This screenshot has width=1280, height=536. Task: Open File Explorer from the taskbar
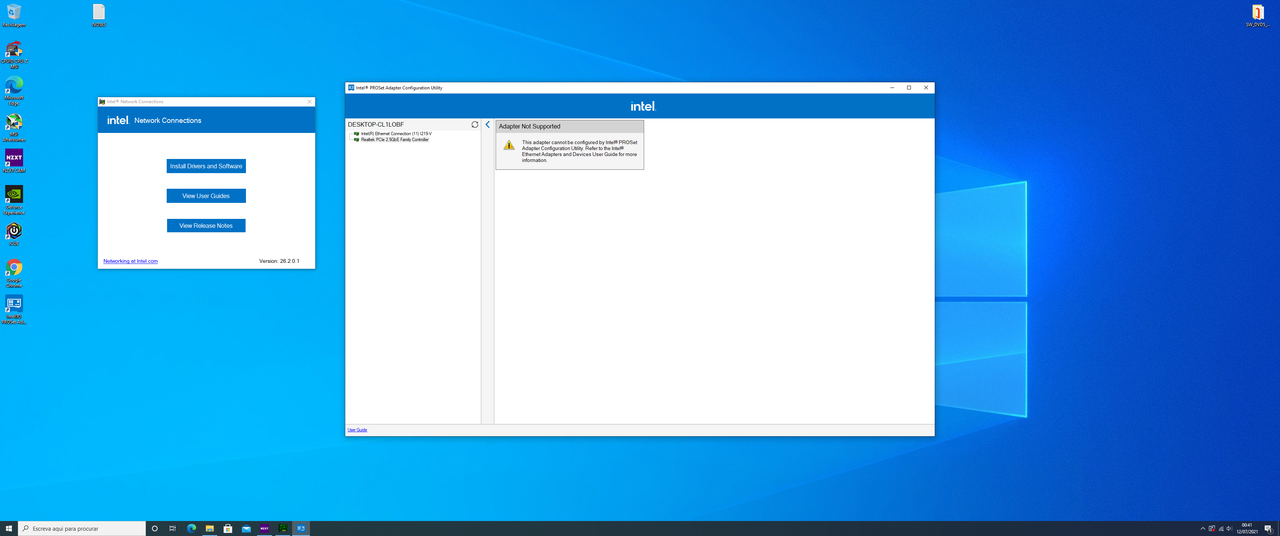(x=210, y=528)
